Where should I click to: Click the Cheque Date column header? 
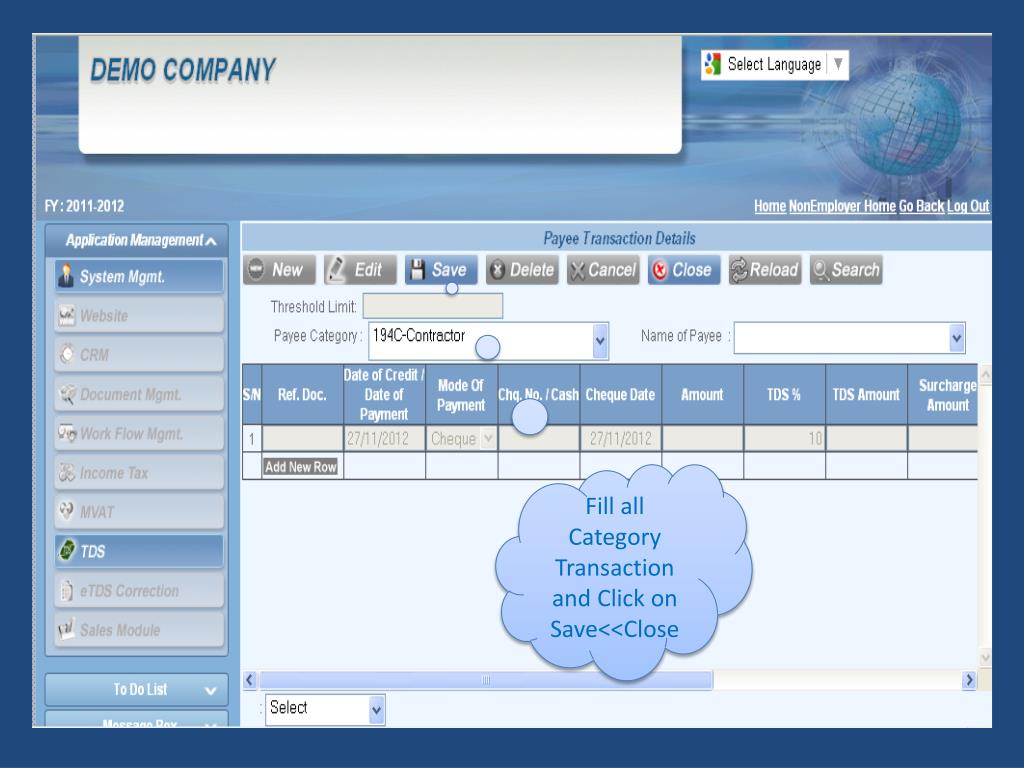click(620, 394)
